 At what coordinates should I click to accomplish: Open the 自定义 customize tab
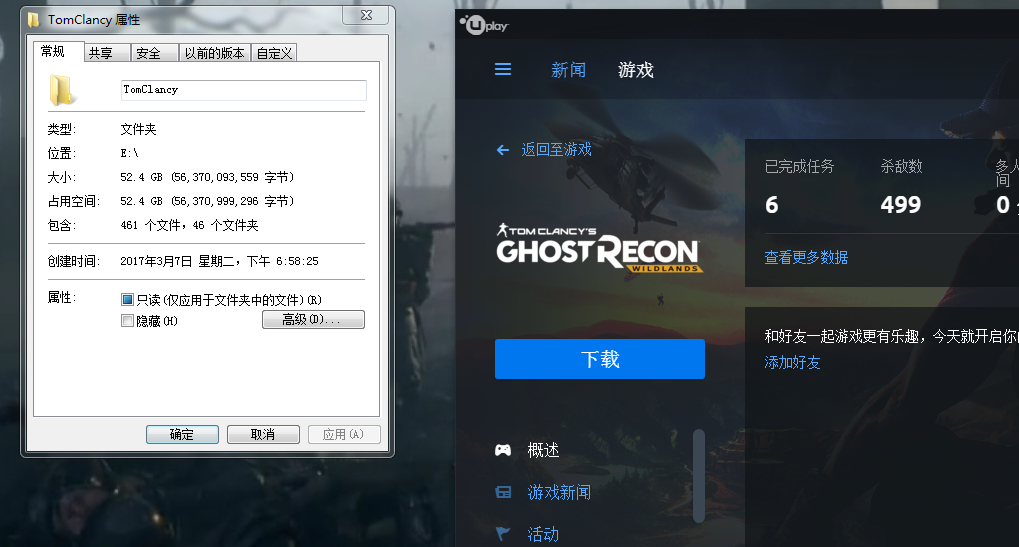274,53
